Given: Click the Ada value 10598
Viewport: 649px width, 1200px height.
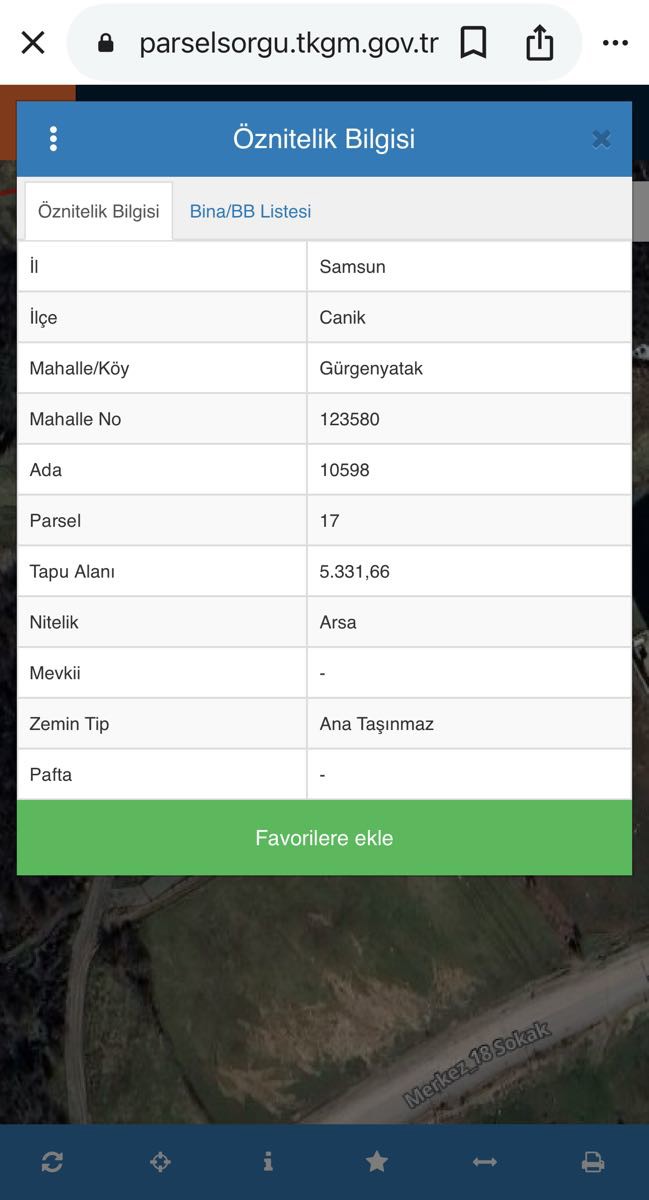Looking at the screenshot, I should (344, 470).
